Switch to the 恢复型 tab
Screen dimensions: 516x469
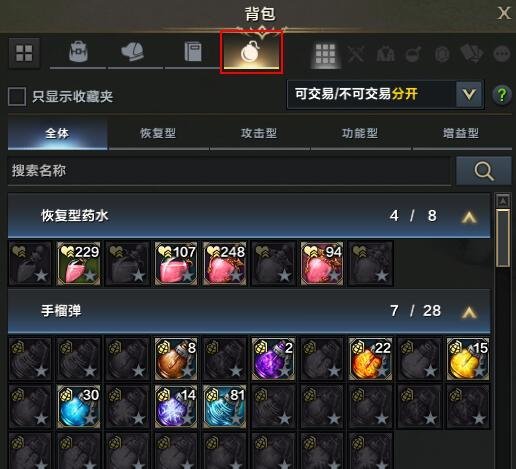point(158,134)
